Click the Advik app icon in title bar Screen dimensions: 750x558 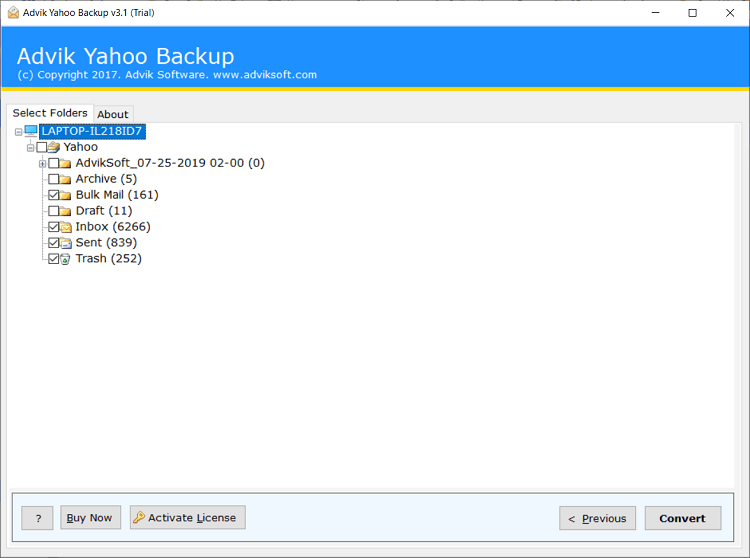[x=13, y=12]
